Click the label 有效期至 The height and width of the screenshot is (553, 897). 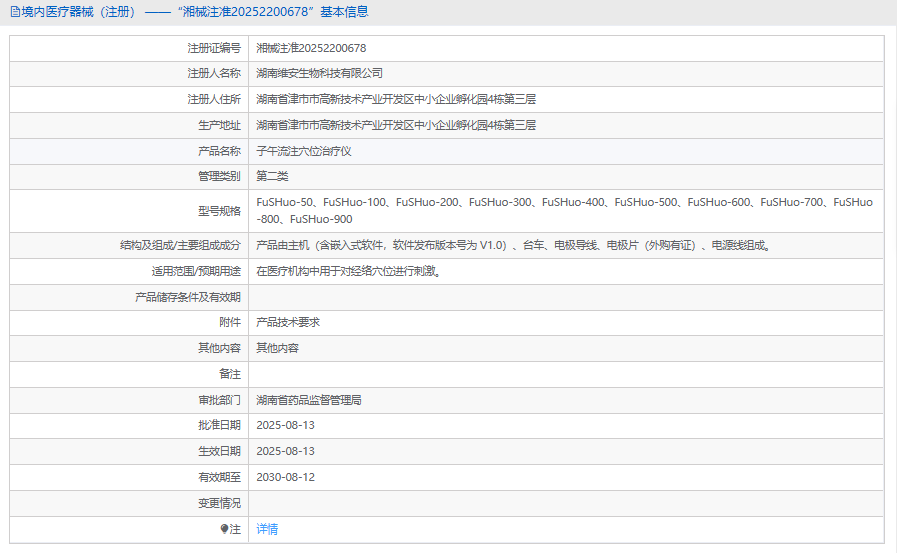220,477
